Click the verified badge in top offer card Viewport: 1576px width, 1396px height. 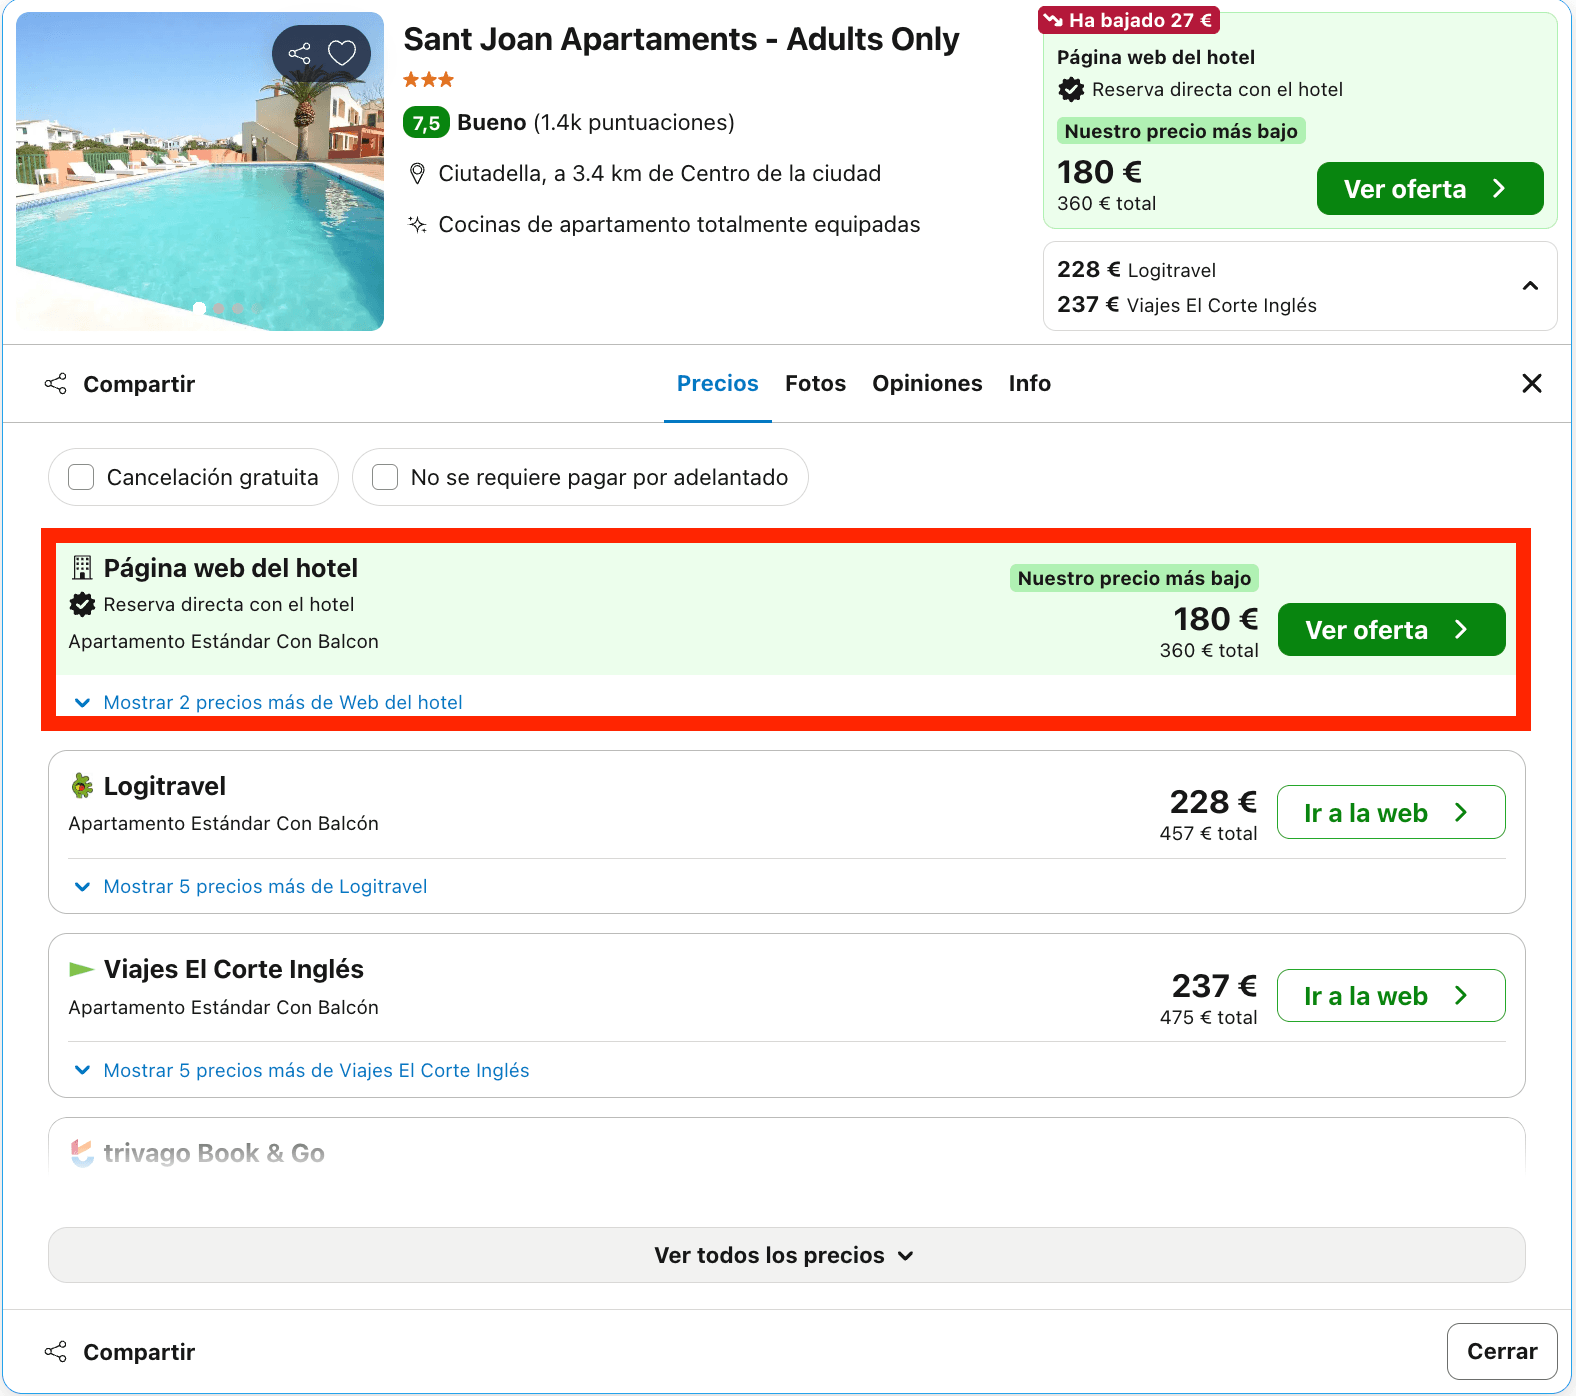pyautogui.click(x=1071, y=90)
